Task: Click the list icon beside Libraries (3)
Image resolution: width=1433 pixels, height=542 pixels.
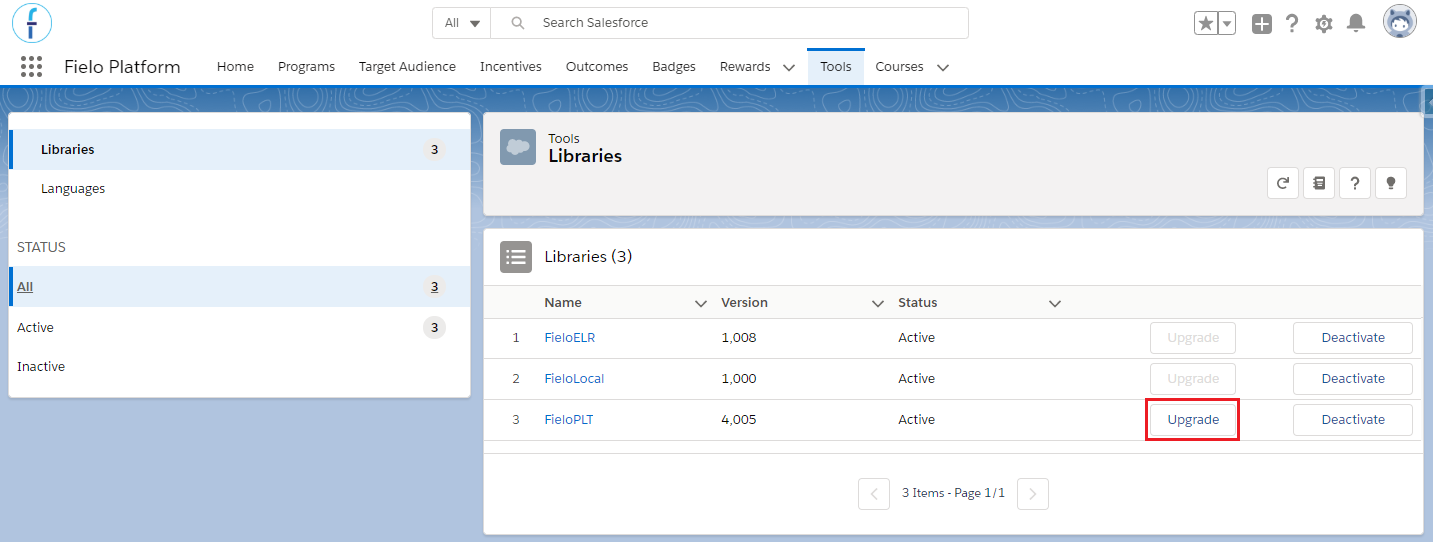Action: click(516, 257)
